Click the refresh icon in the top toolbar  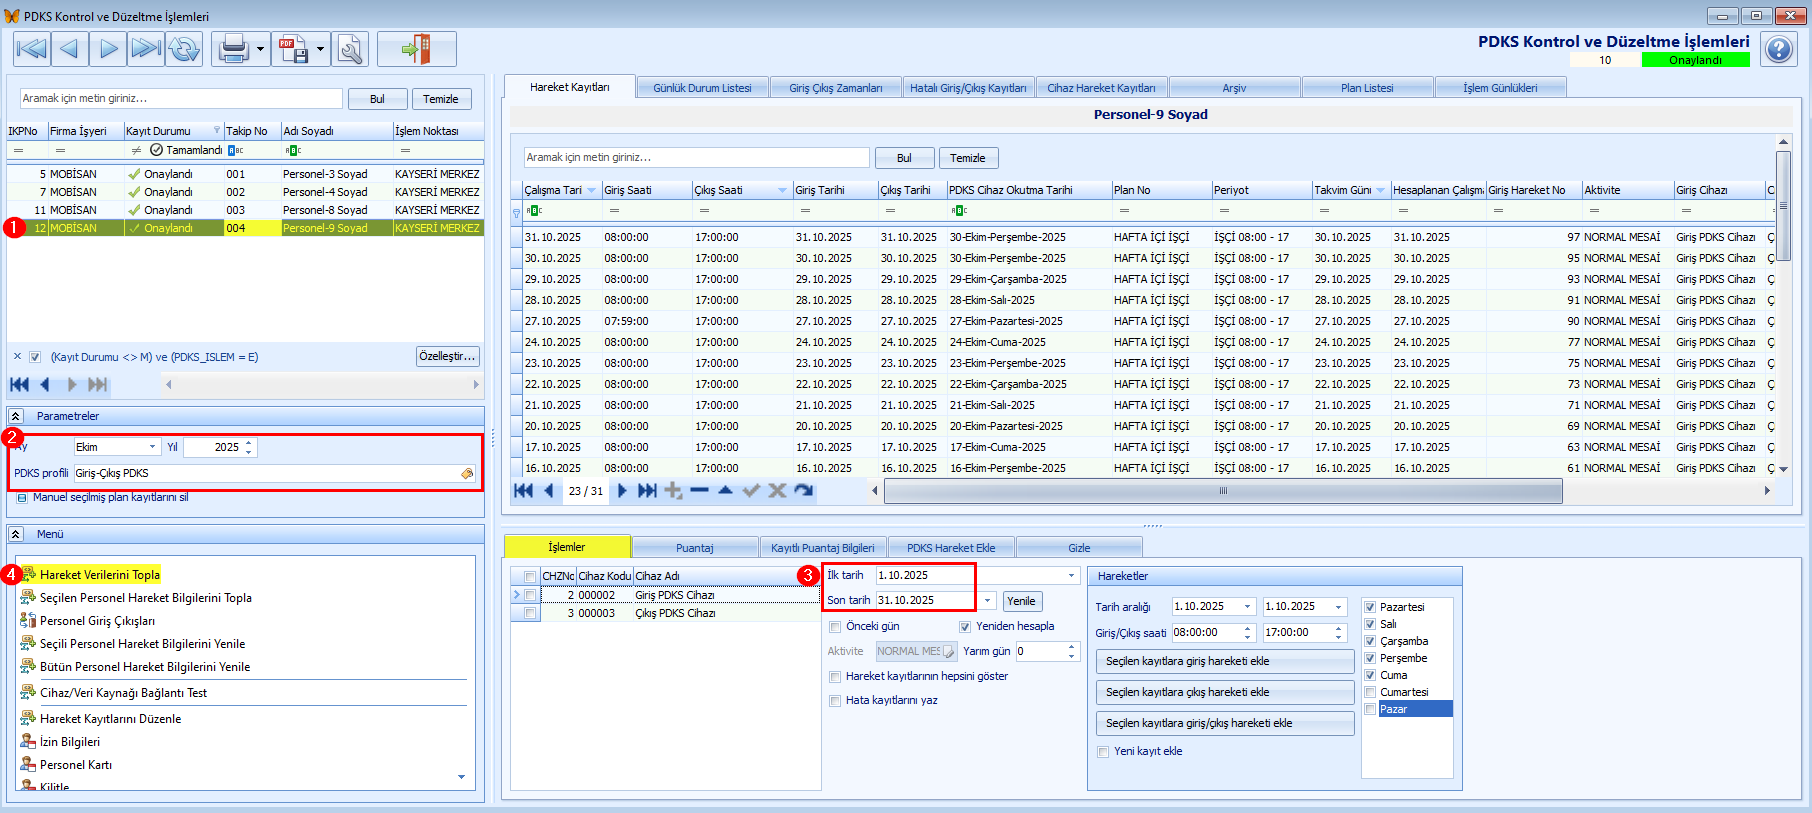185,48
